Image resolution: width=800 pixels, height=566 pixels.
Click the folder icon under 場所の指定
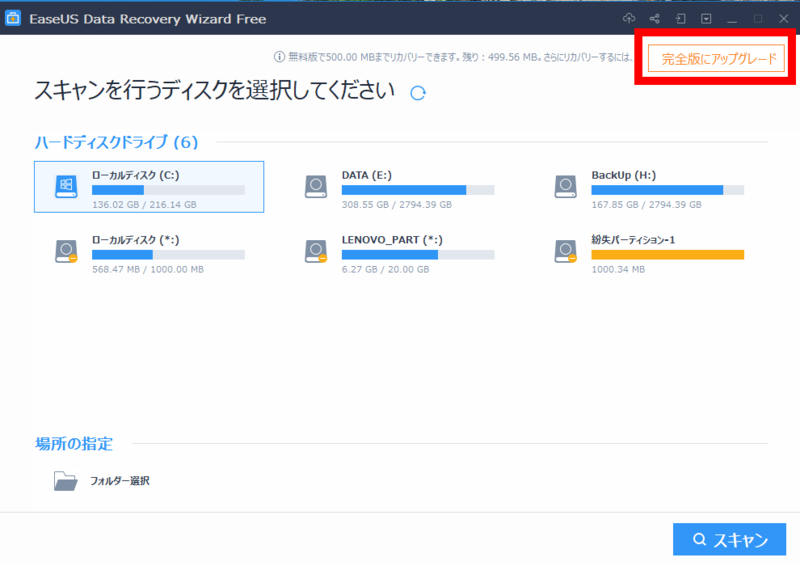[x=65, y=481]
